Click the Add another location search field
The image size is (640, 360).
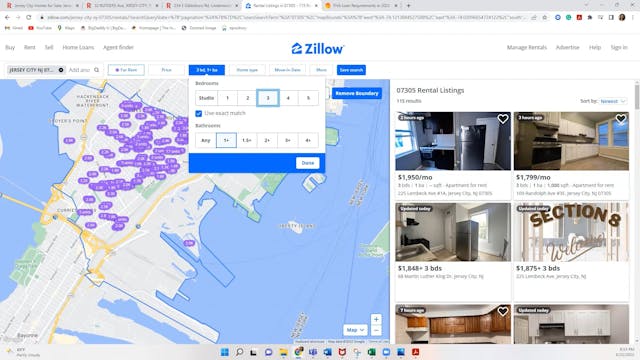pyautogui.click(x=79, y=70)
